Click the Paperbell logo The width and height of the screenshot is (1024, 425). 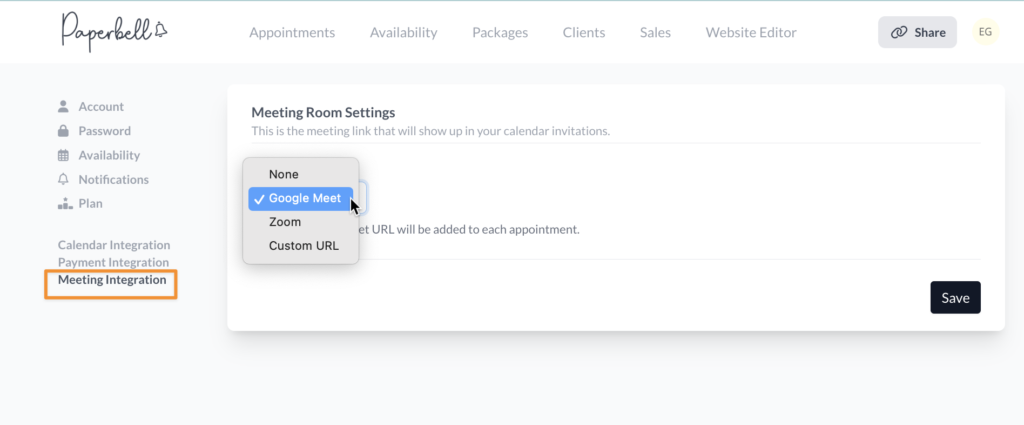click(x=113, y=32)
